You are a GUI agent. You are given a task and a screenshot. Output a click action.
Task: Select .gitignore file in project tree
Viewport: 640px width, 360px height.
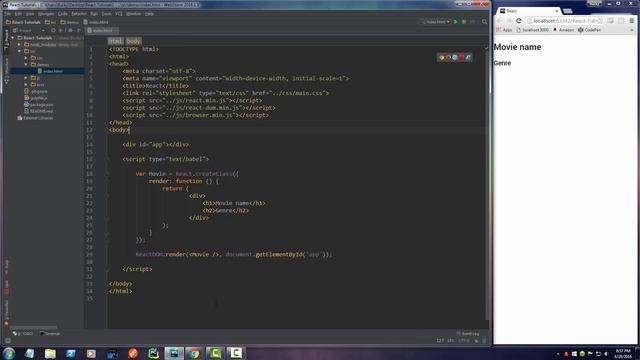pyautogui.click(x=36, y=91)
